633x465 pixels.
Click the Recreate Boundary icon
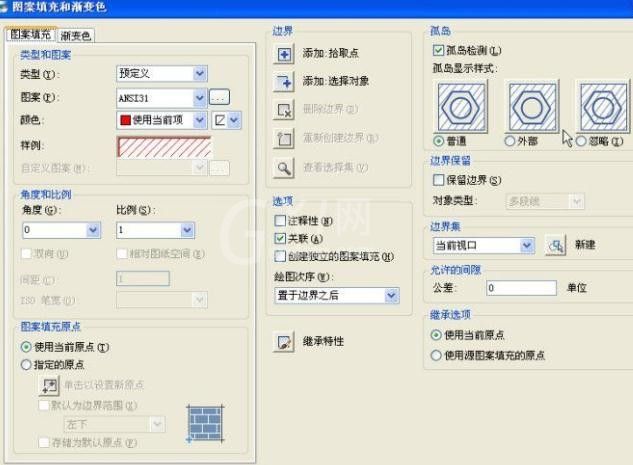[x=284, y=138]
